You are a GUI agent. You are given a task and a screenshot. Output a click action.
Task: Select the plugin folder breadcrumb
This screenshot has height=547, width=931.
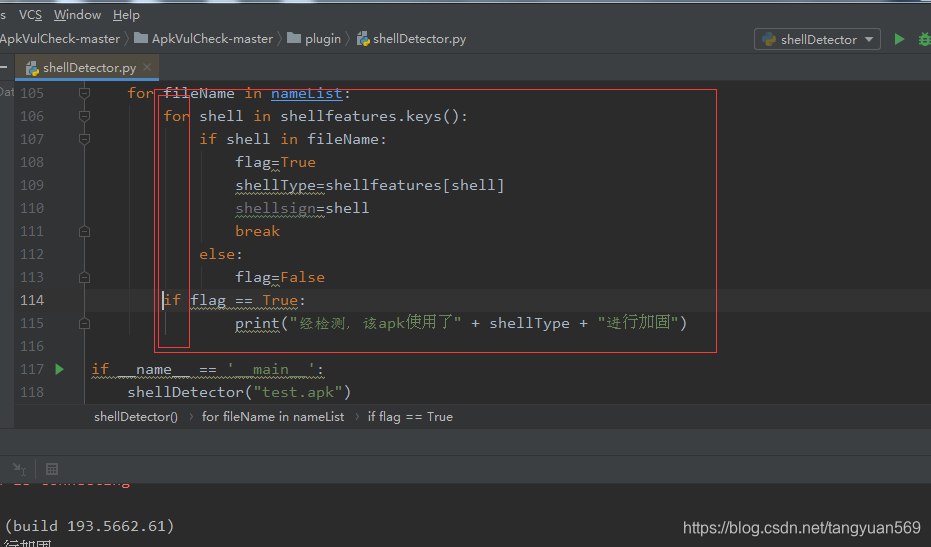click(x=314, y=39)
